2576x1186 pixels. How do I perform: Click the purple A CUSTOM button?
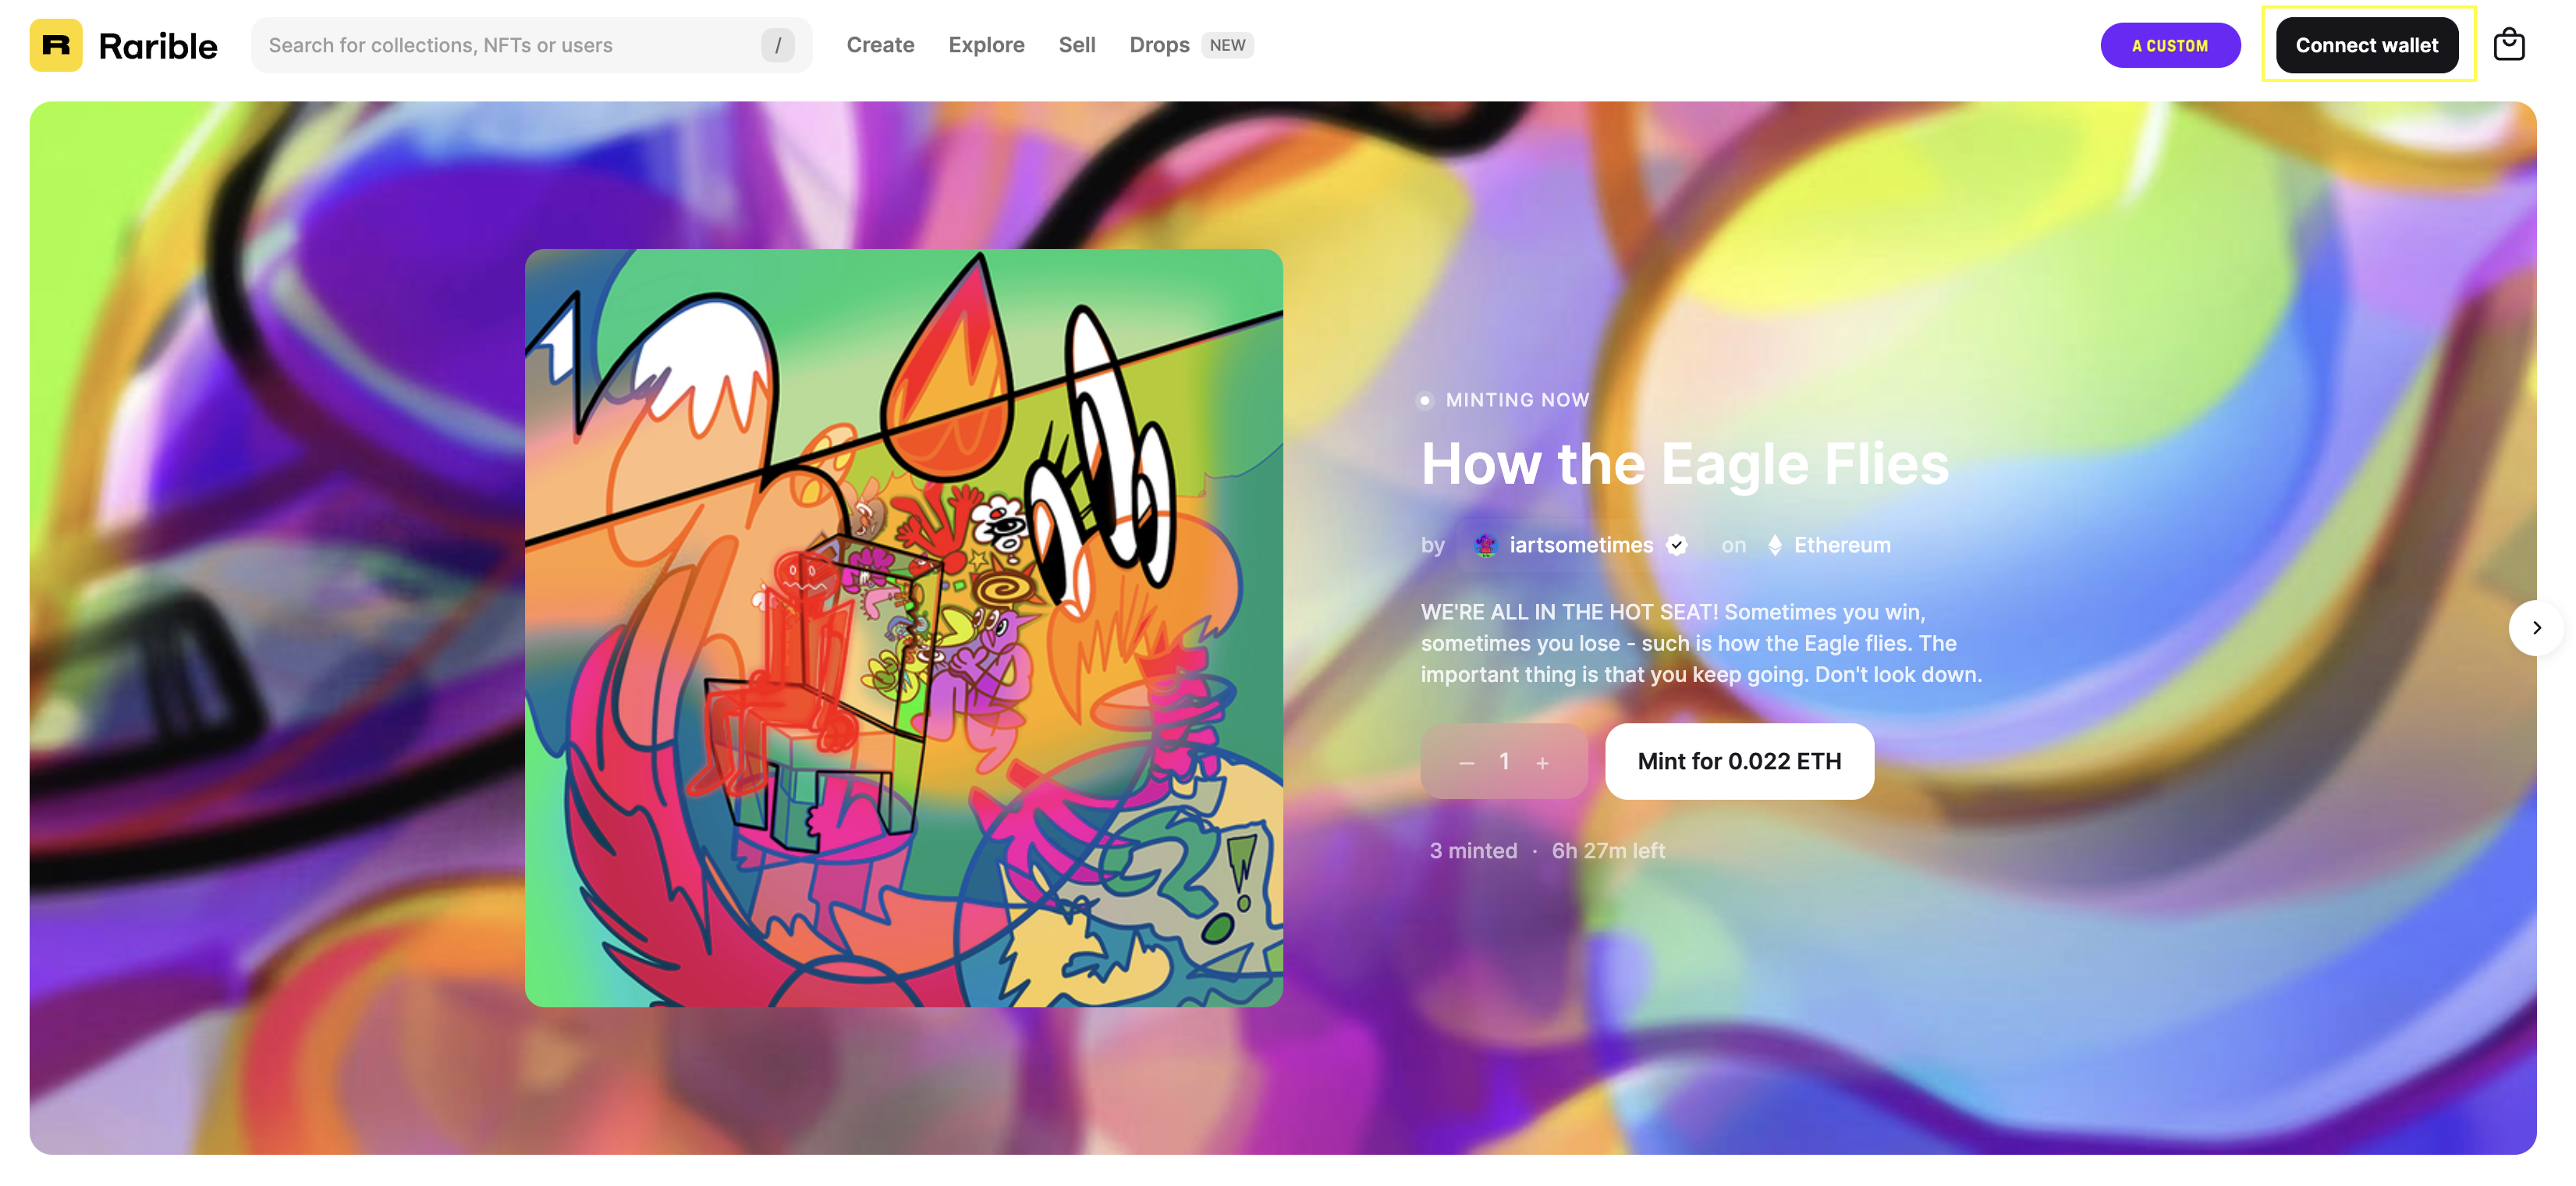(x=2170, y=45)
